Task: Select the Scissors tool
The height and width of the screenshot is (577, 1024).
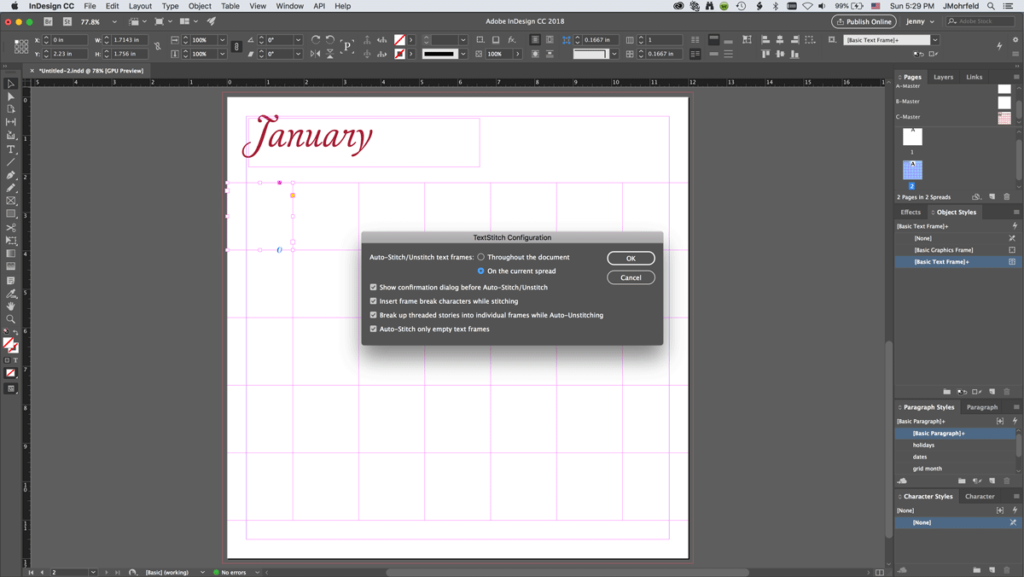Action: (11, 228)
